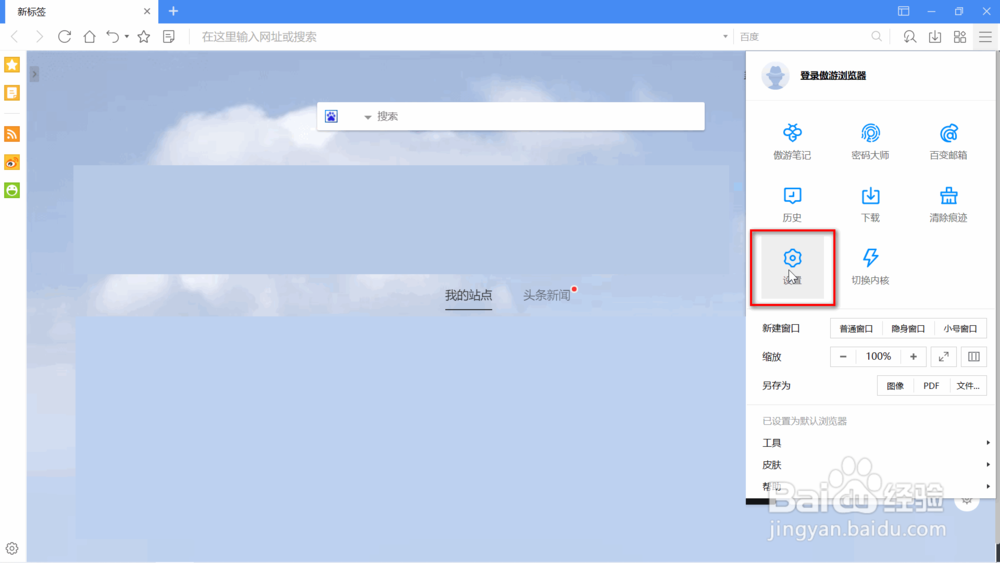
Task: Open the download manager toolbar icon
Action: click(935, 37)
